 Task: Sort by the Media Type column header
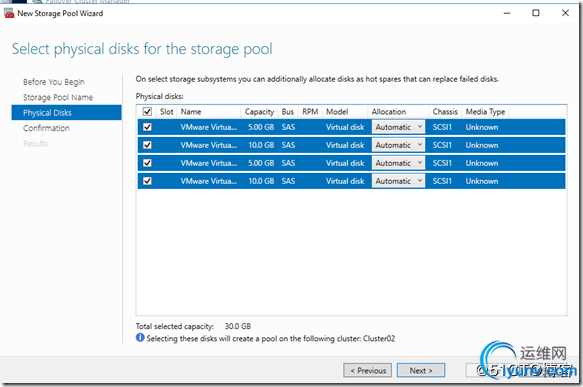tap(485, 112)
